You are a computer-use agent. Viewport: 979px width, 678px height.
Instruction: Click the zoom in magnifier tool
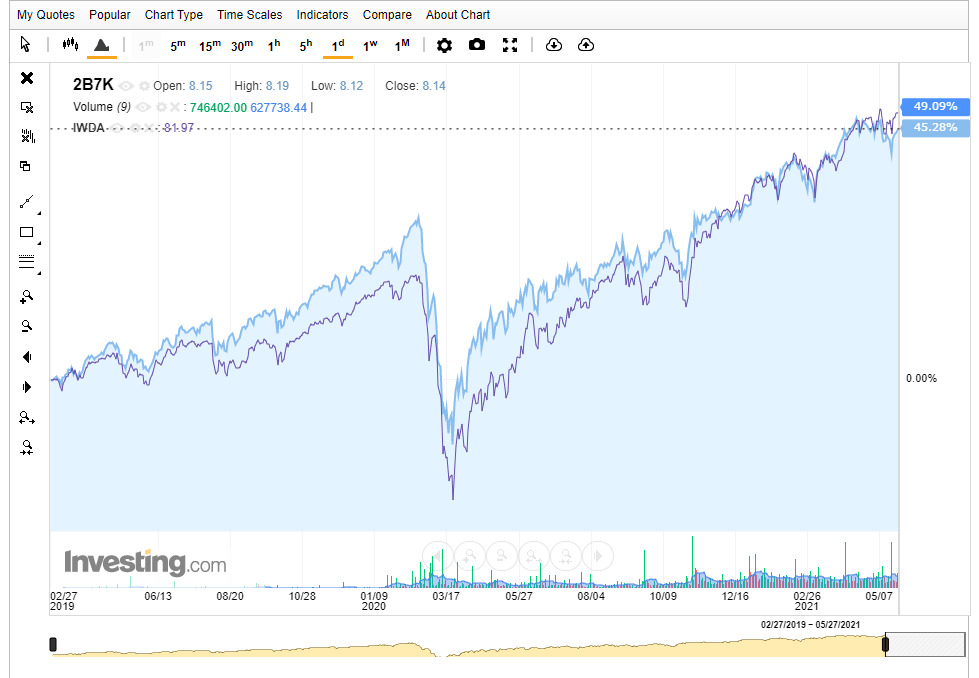point(27,296)
